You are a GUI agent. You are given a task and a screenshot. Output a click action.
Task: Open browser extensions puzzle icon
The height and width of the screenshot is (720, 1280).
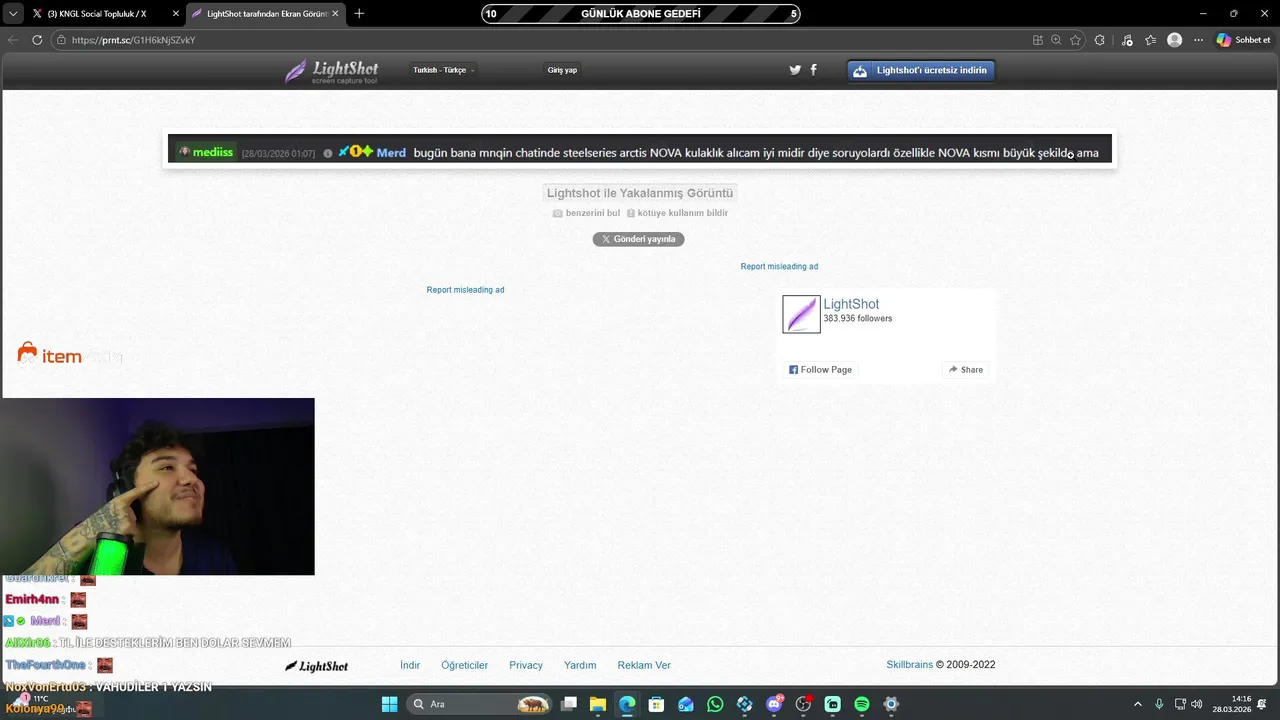(x=1100, y=40)
